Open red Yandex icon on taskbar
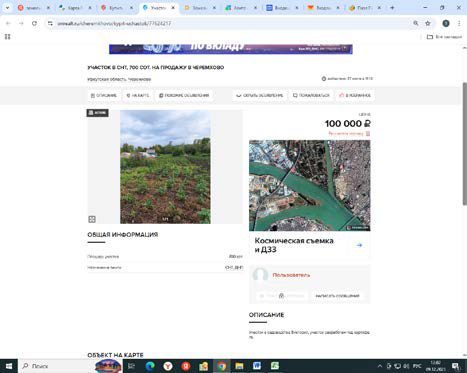The width and height of the screenshot is (467, 373). (186, 366)
